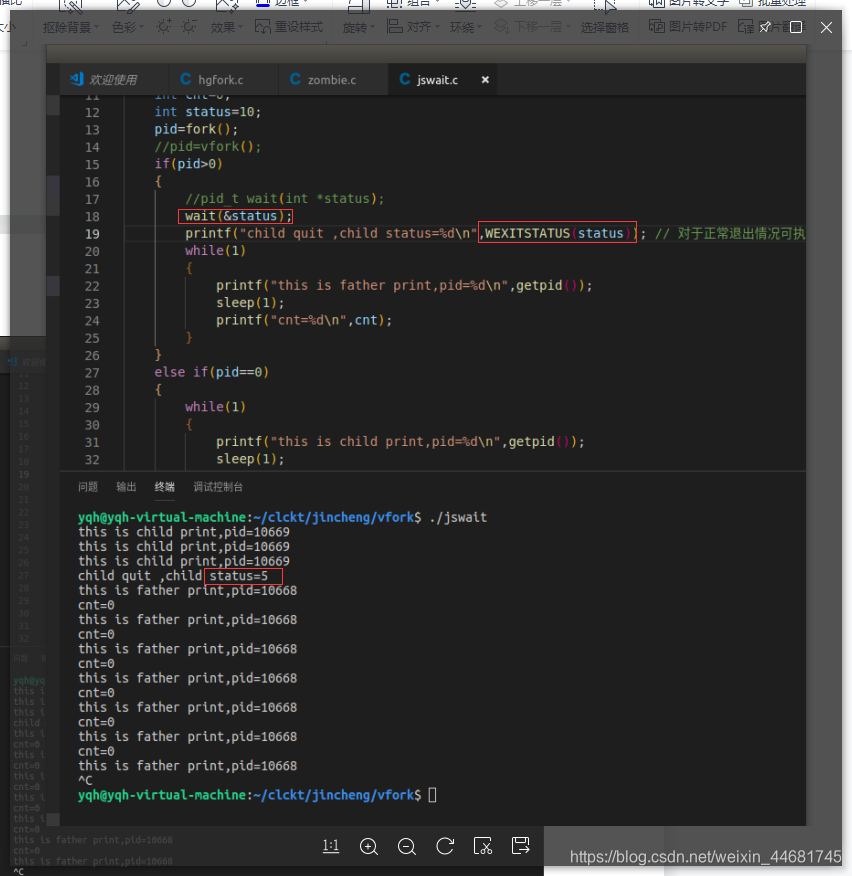Open the 色彩 color dropdown in the ribbon
The height and width of the screenshot is (876, 852).
127,27
